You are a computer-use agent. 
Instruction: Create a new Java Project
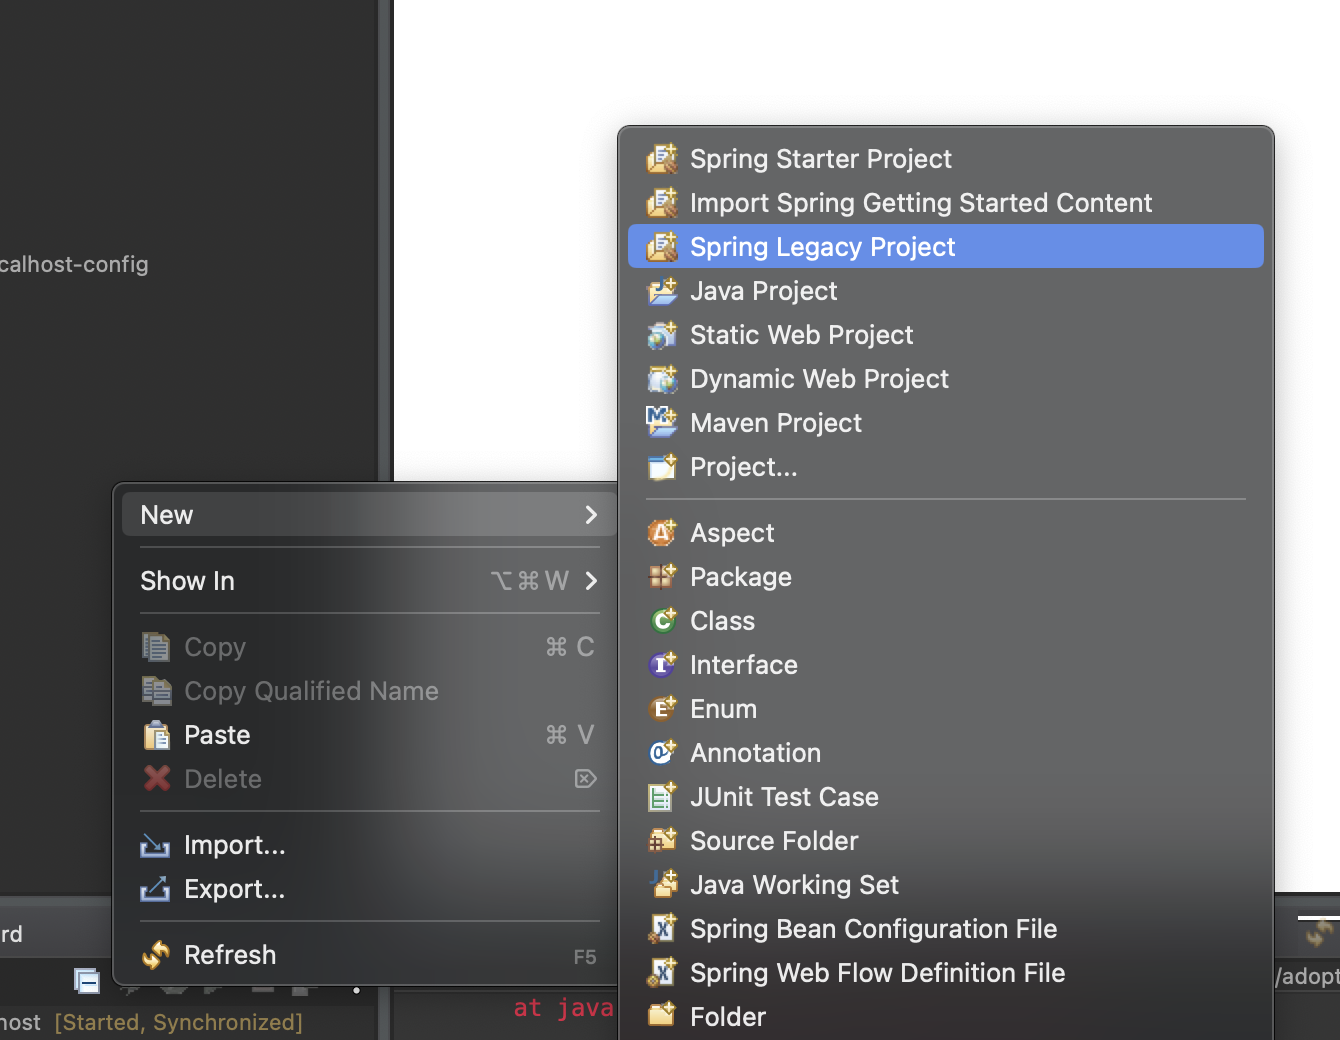click(x=946, y=291)
